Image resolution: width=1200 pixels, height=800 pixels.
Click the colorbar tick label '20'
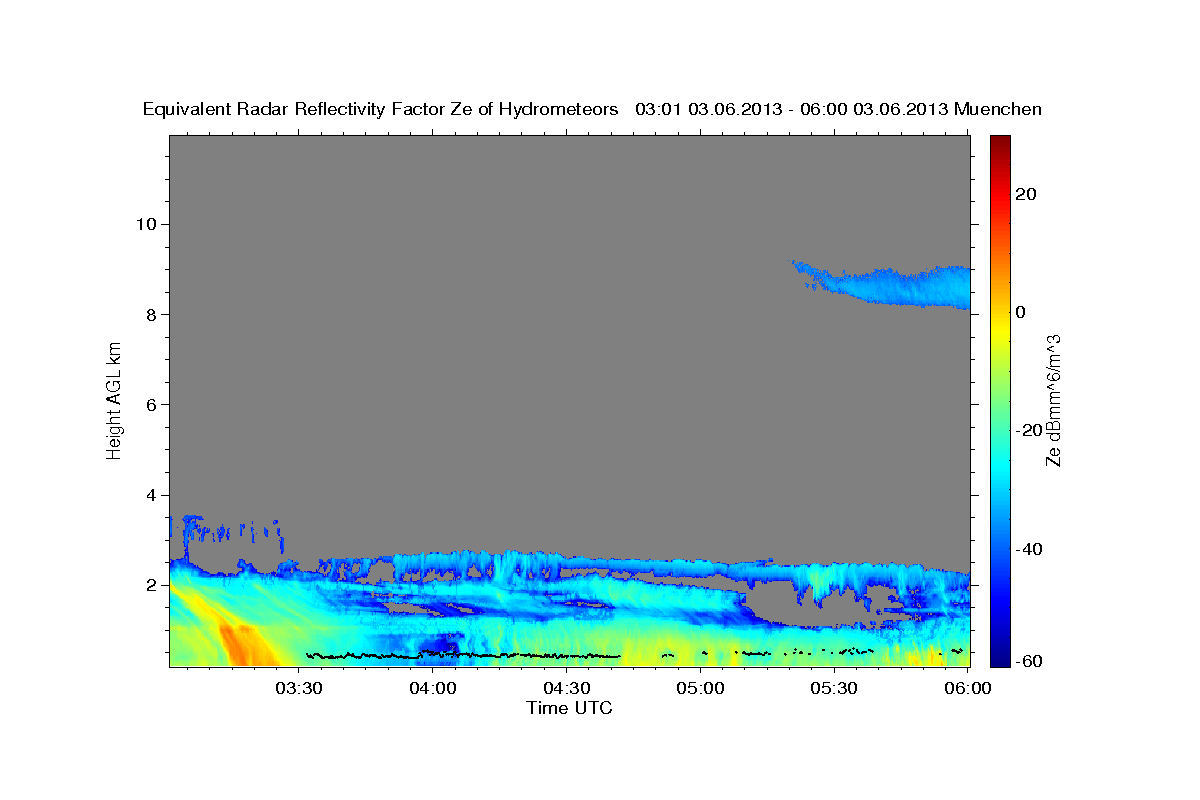pos(1026,194)
